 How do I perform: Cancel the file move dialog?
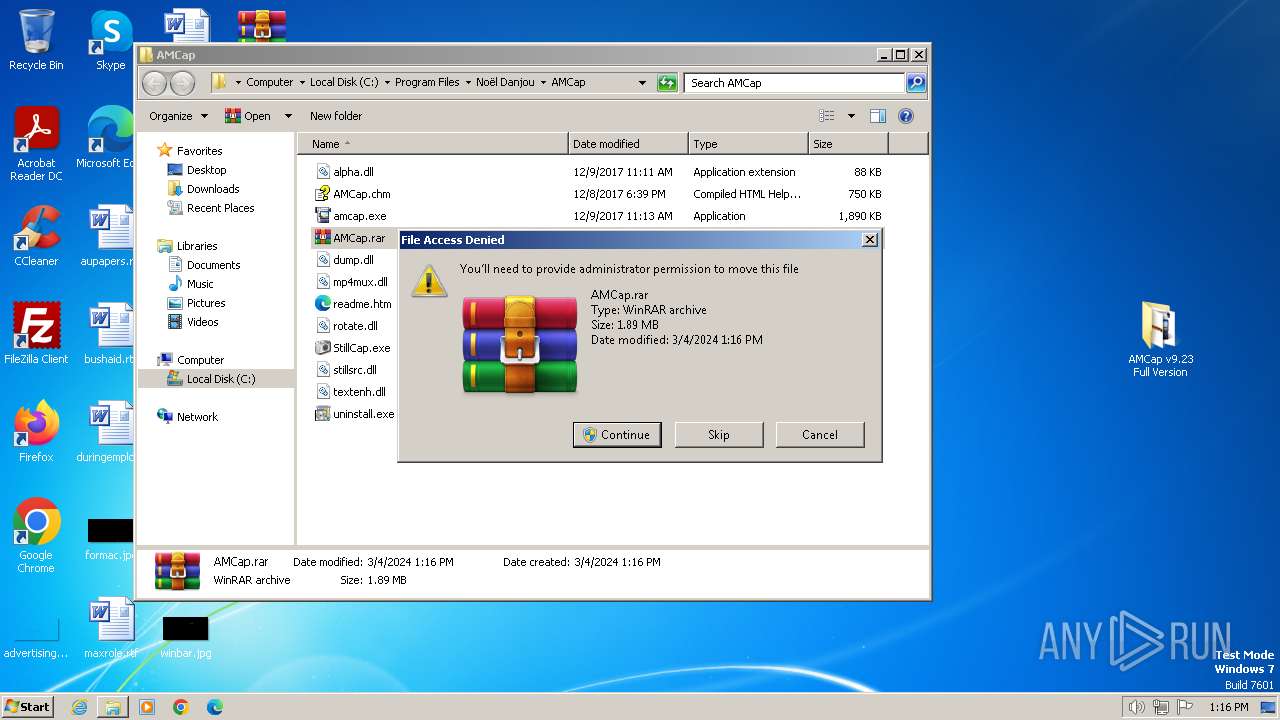(820, 435)
